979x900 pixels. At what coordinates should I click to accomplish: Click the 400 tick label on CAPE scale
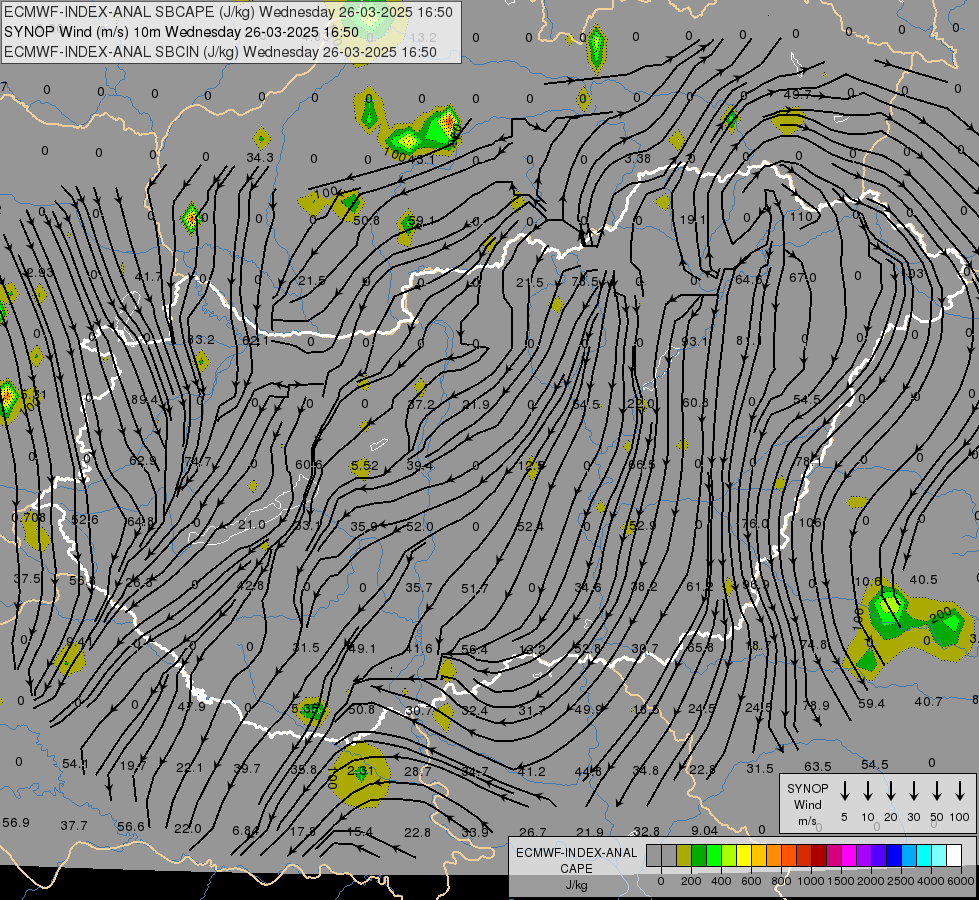[x=721, y=881]
